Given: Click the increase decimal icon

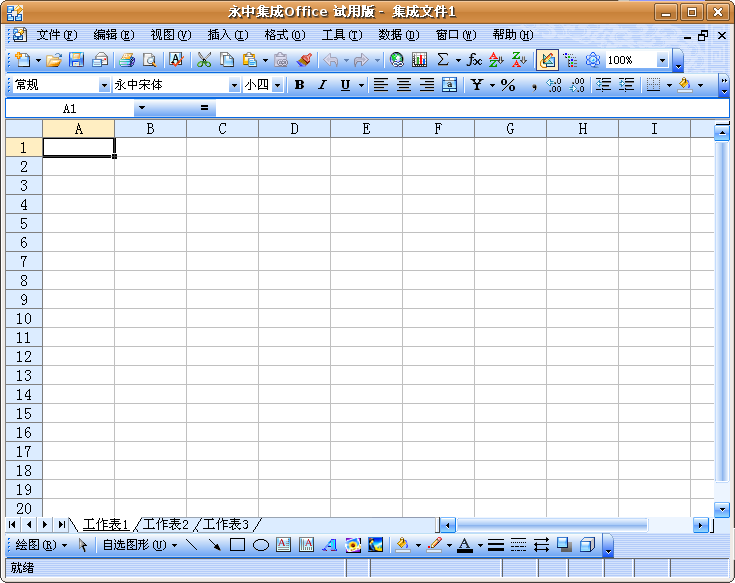Looking at the screenshot, I should 554,85.
